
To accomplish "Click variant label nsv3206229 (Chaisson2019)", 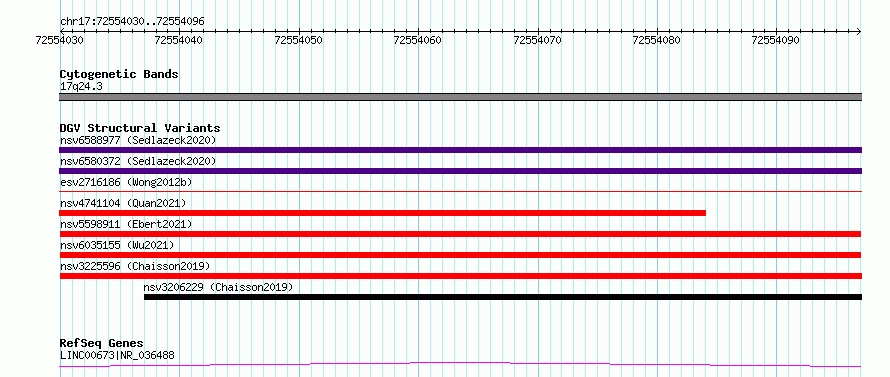I will [x=219, y=287].
